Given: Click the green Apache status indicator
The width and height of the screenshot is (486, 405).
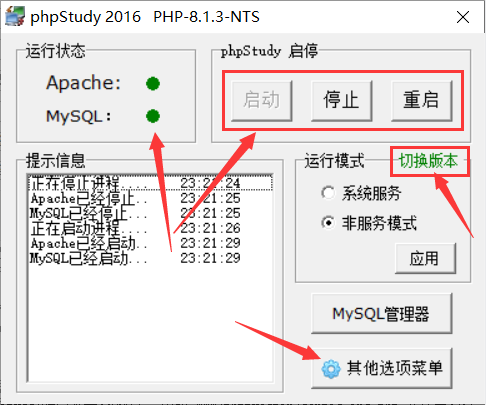Looking at the screenshot, I should point(153,84).
